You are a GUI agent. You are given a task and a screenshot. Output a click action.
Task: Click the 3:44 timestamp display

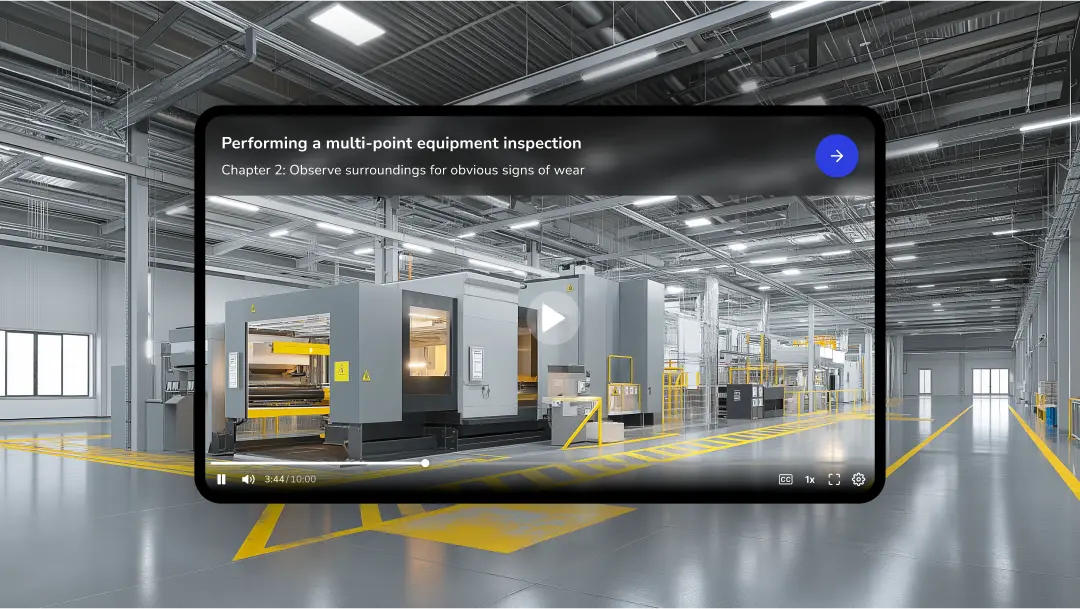pyautogui.click(x=287, y=480)
